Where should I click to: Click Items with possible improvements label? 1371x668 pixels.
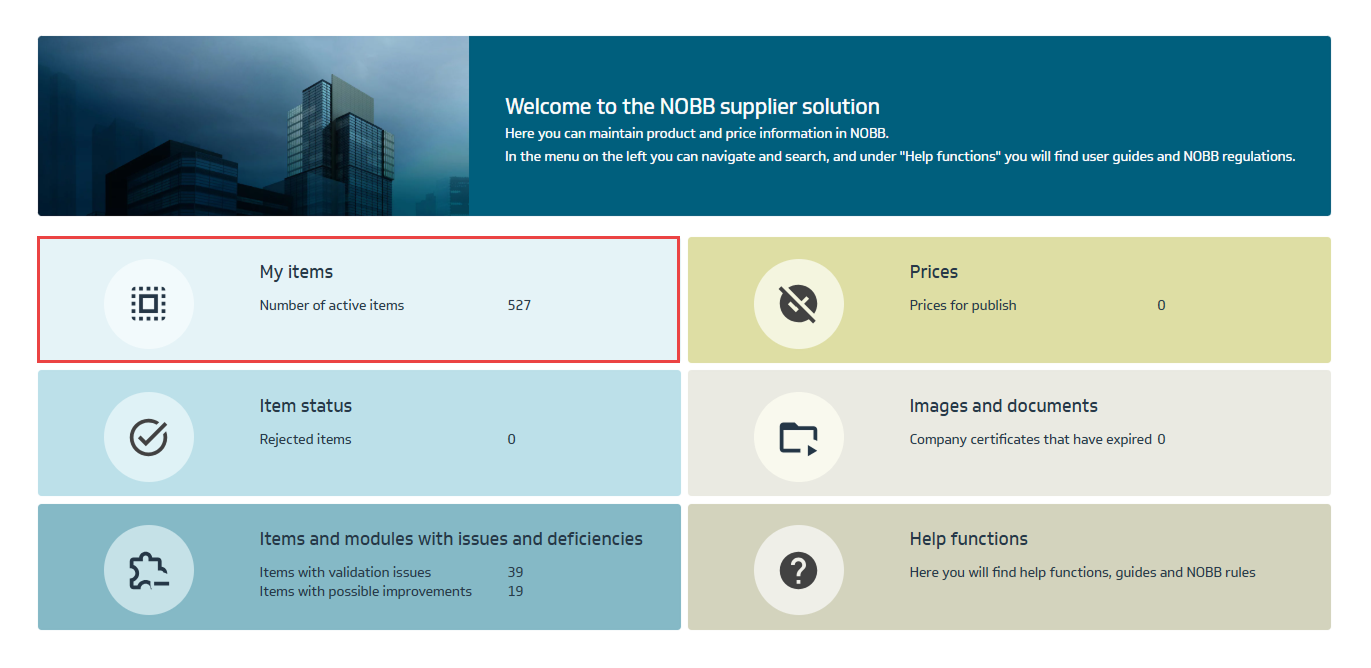pos(365,591)
